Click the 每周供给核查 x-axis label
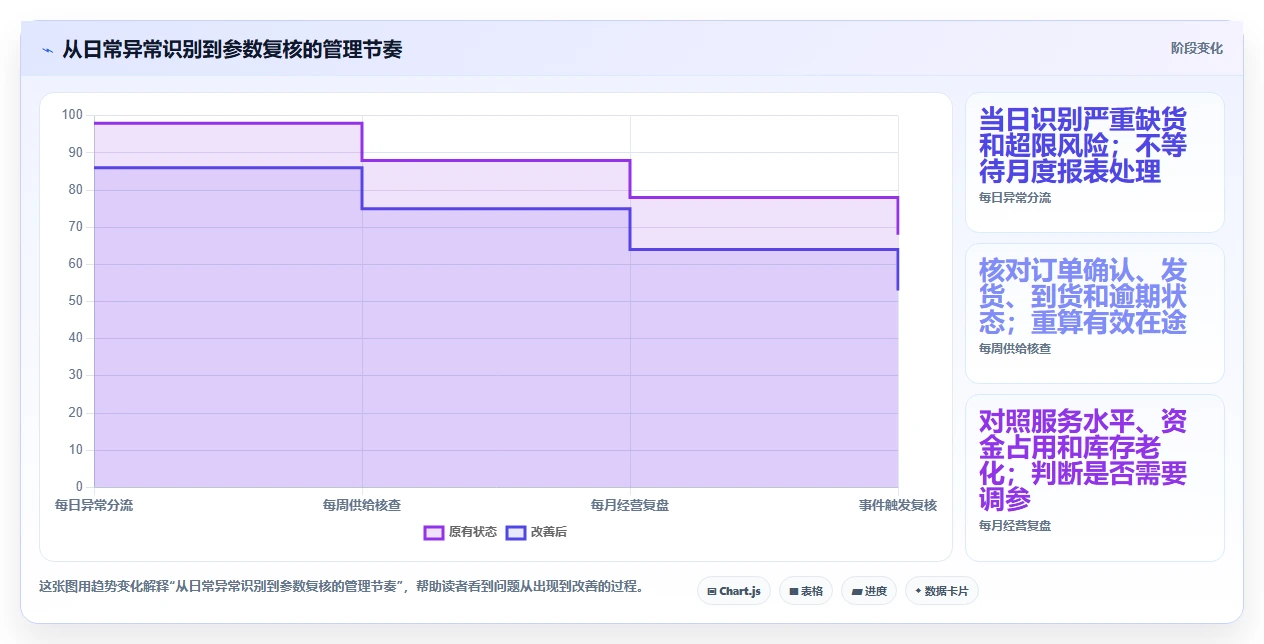 click(362, 506)
